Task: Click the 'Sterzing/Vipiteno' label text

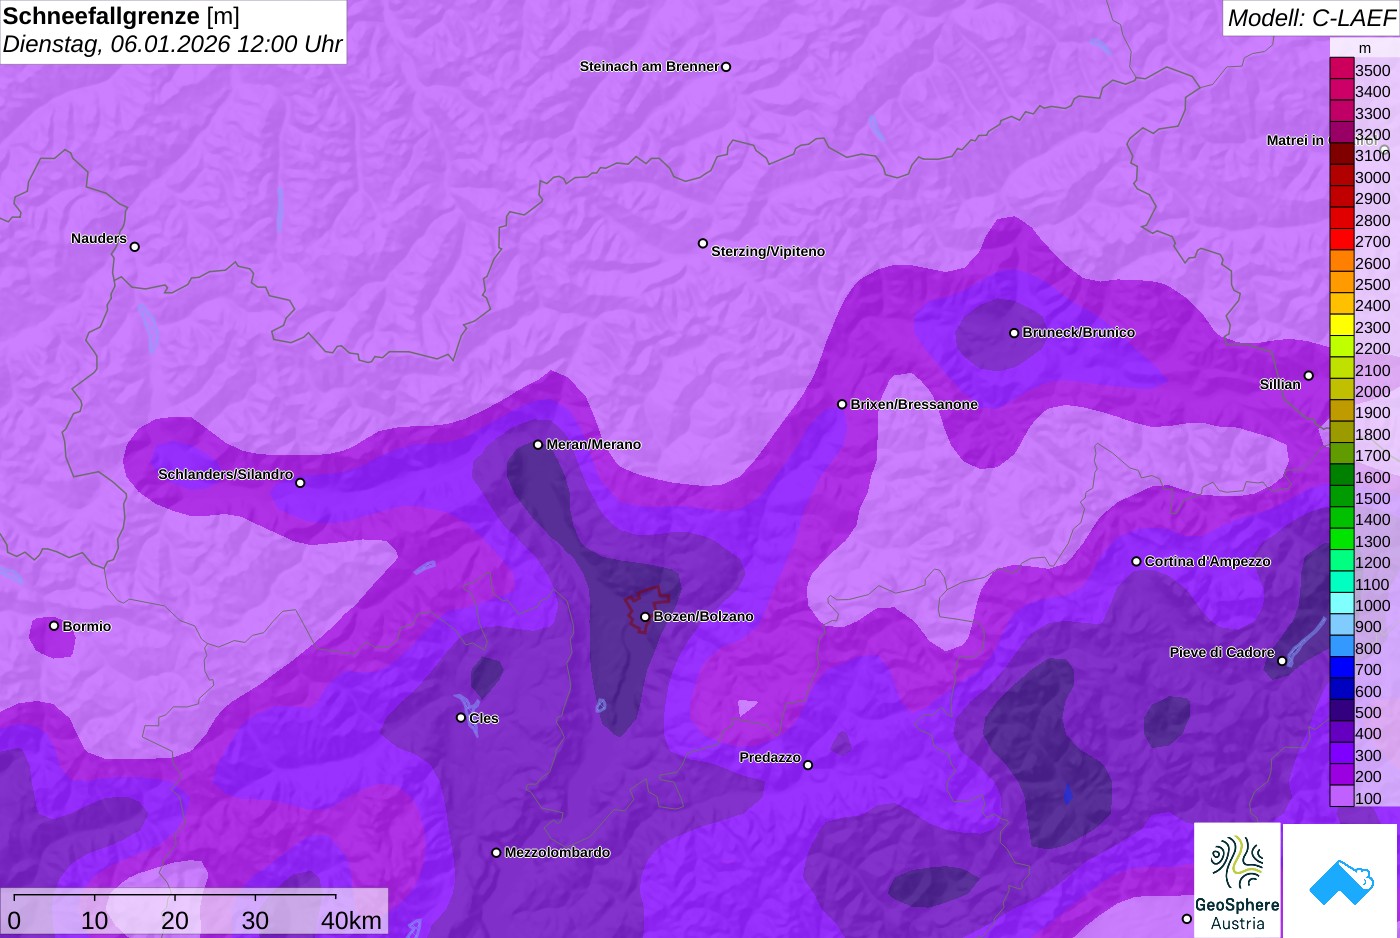Action: tap(768, 252)
